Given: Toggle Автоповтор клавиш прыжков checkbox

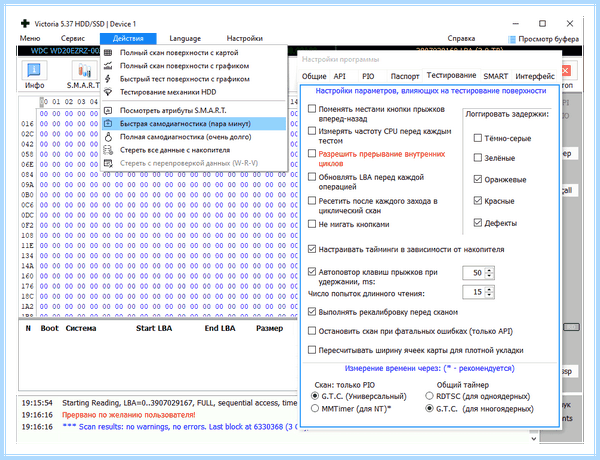Looking at the screenshot, I should (312, 272).
